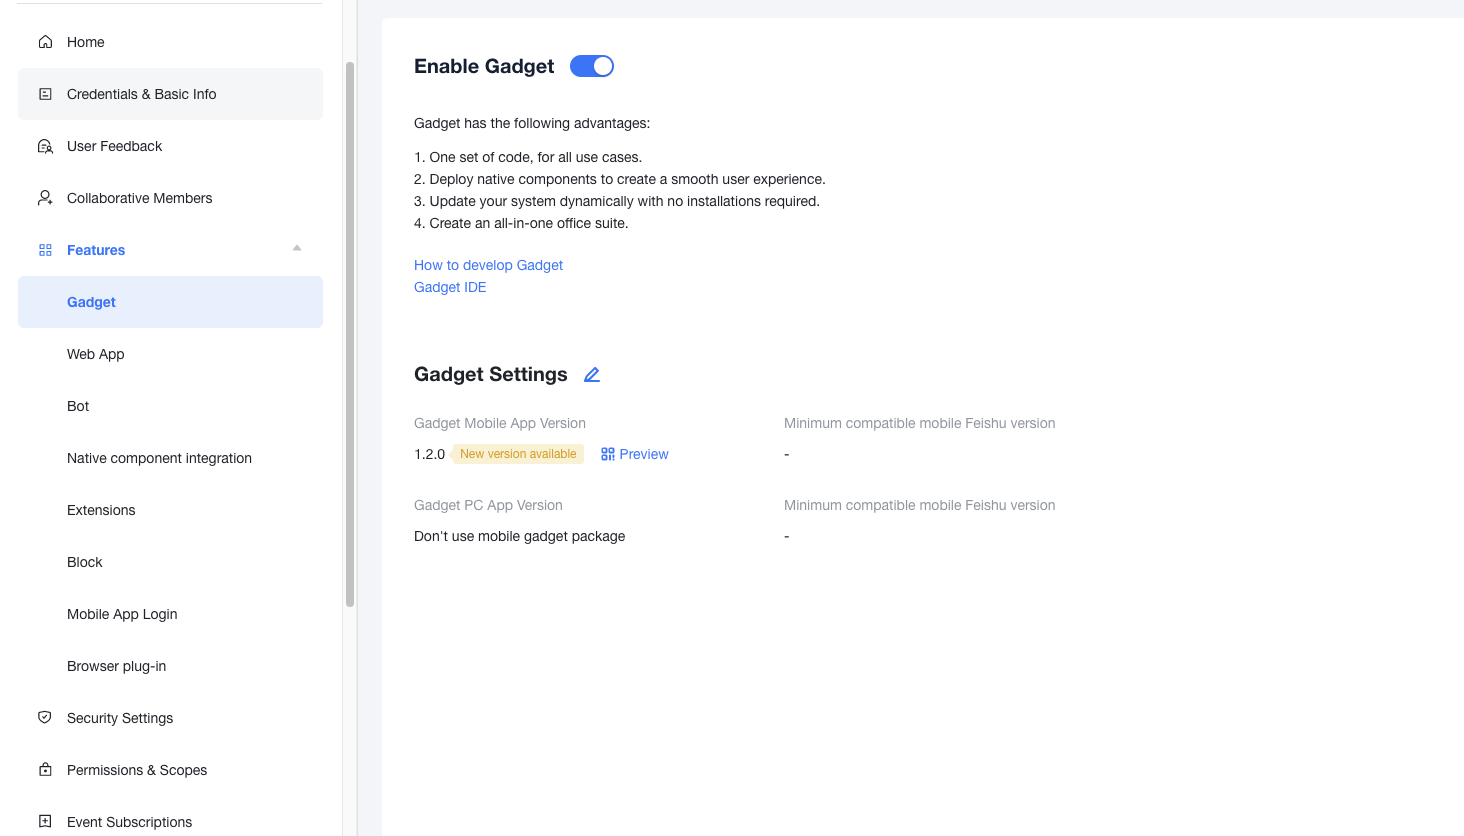Select Bot in the sidebar
The width and height of the screenshot is (1464, 836).
(78, 406)
